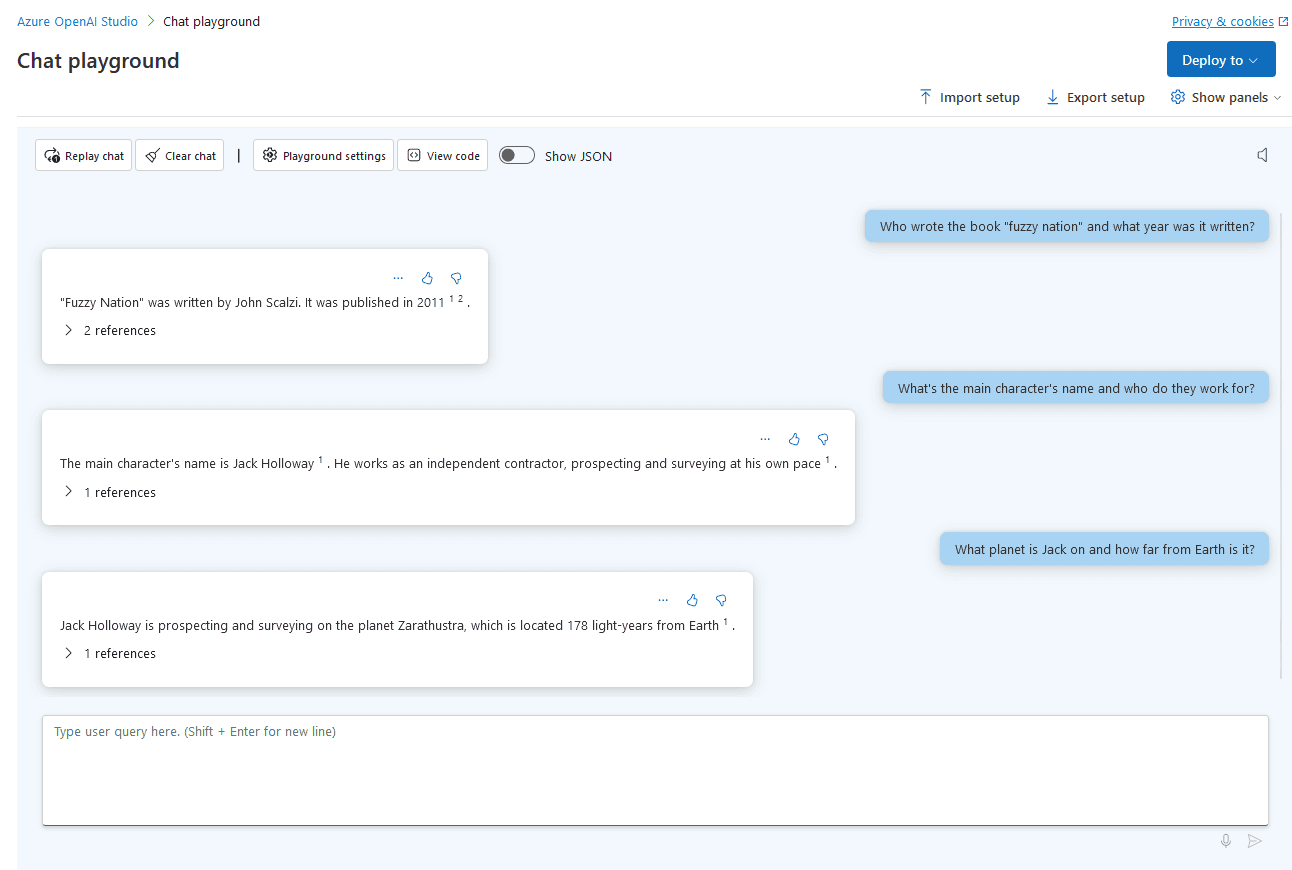
Task: Thumbs up the Zarathustra answer
Action: pyautogui.click(x=692, y=600)
